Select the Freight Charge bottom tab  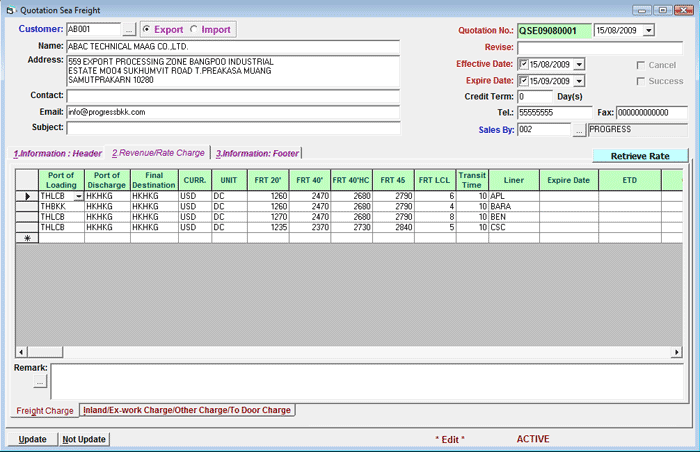[45, 410]
